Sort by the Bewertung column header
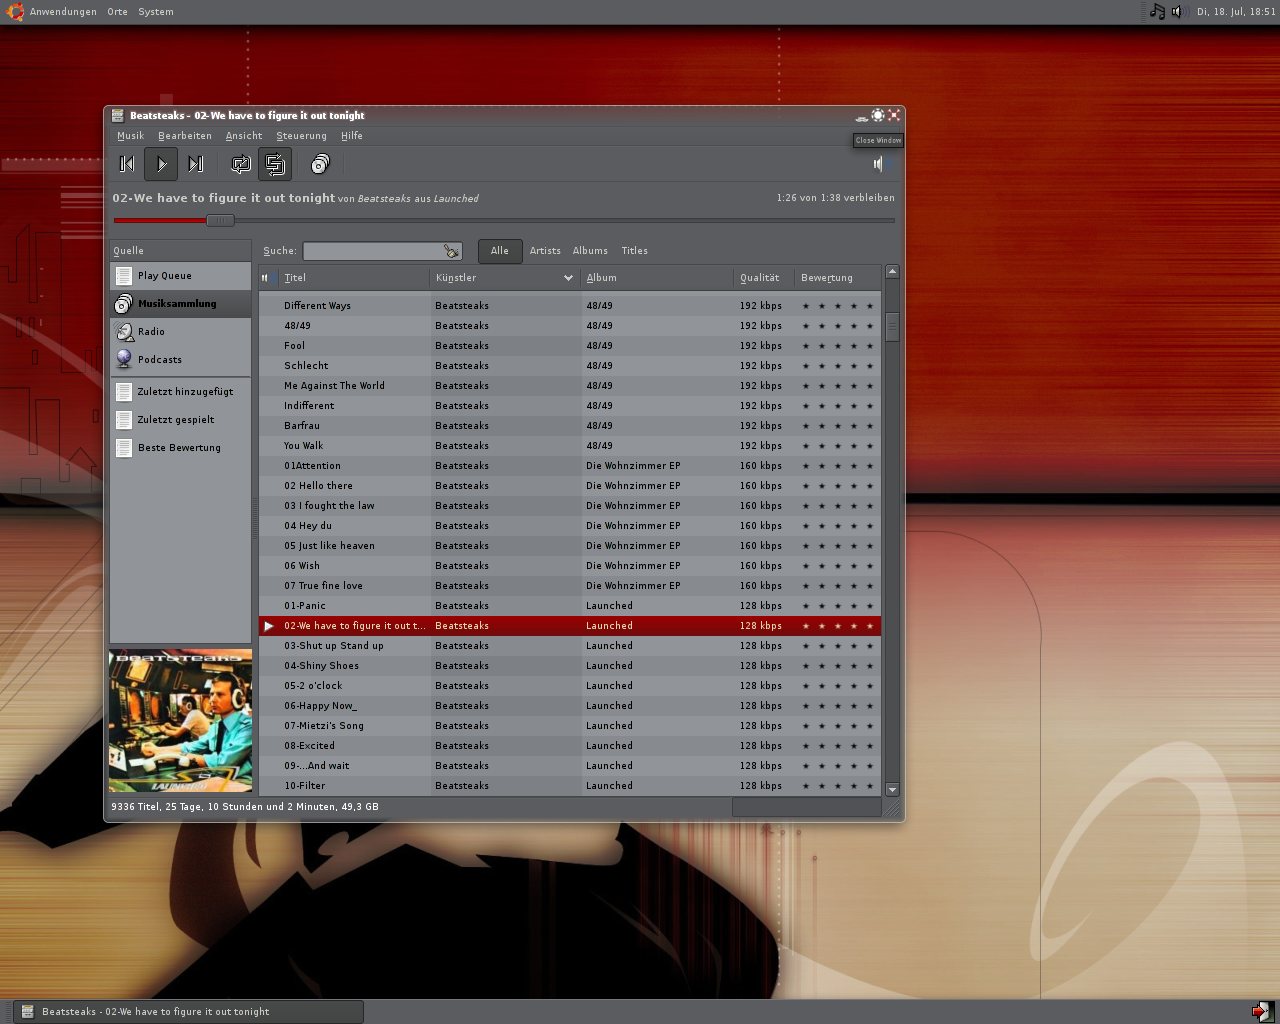Screen dimensions: 1280x1024 coord(838,278)
